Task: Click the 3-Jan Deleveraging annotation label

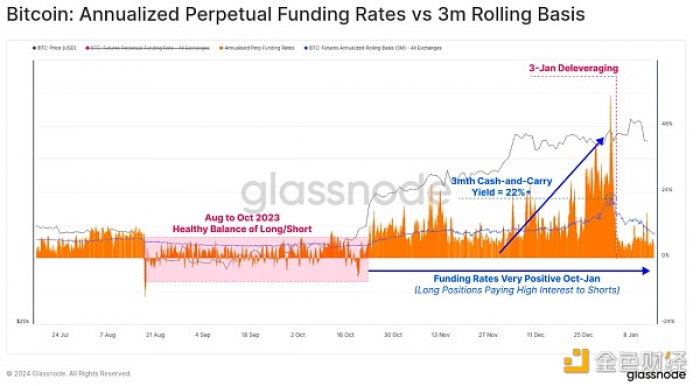Action: (x=574, y=68)
